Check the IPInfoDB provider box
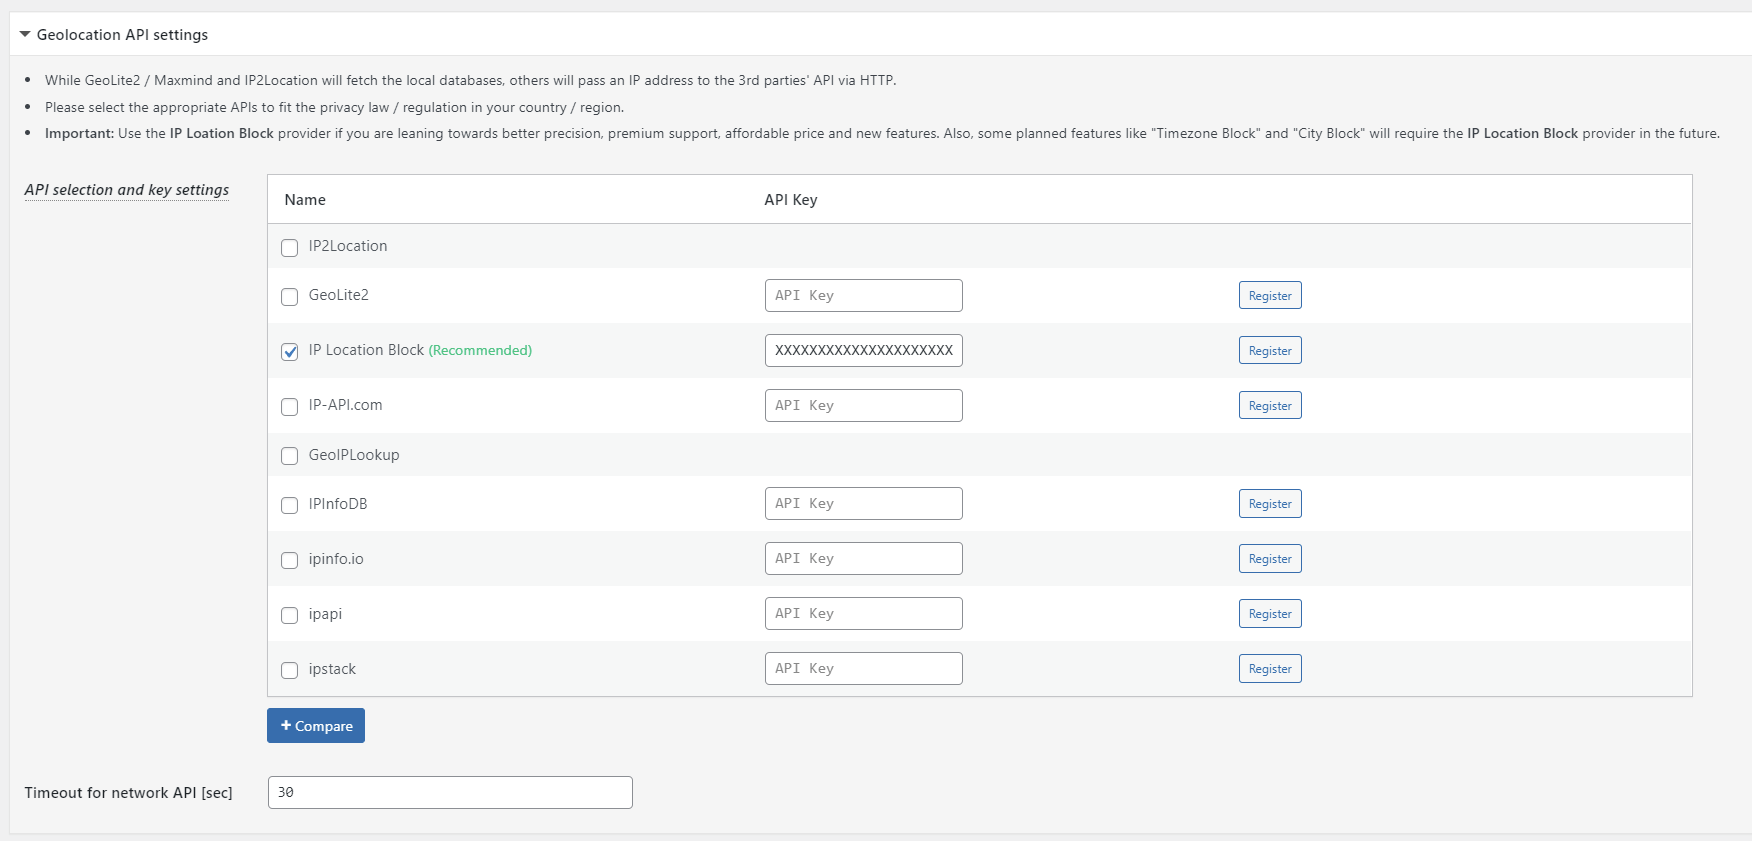 point(290,505)
